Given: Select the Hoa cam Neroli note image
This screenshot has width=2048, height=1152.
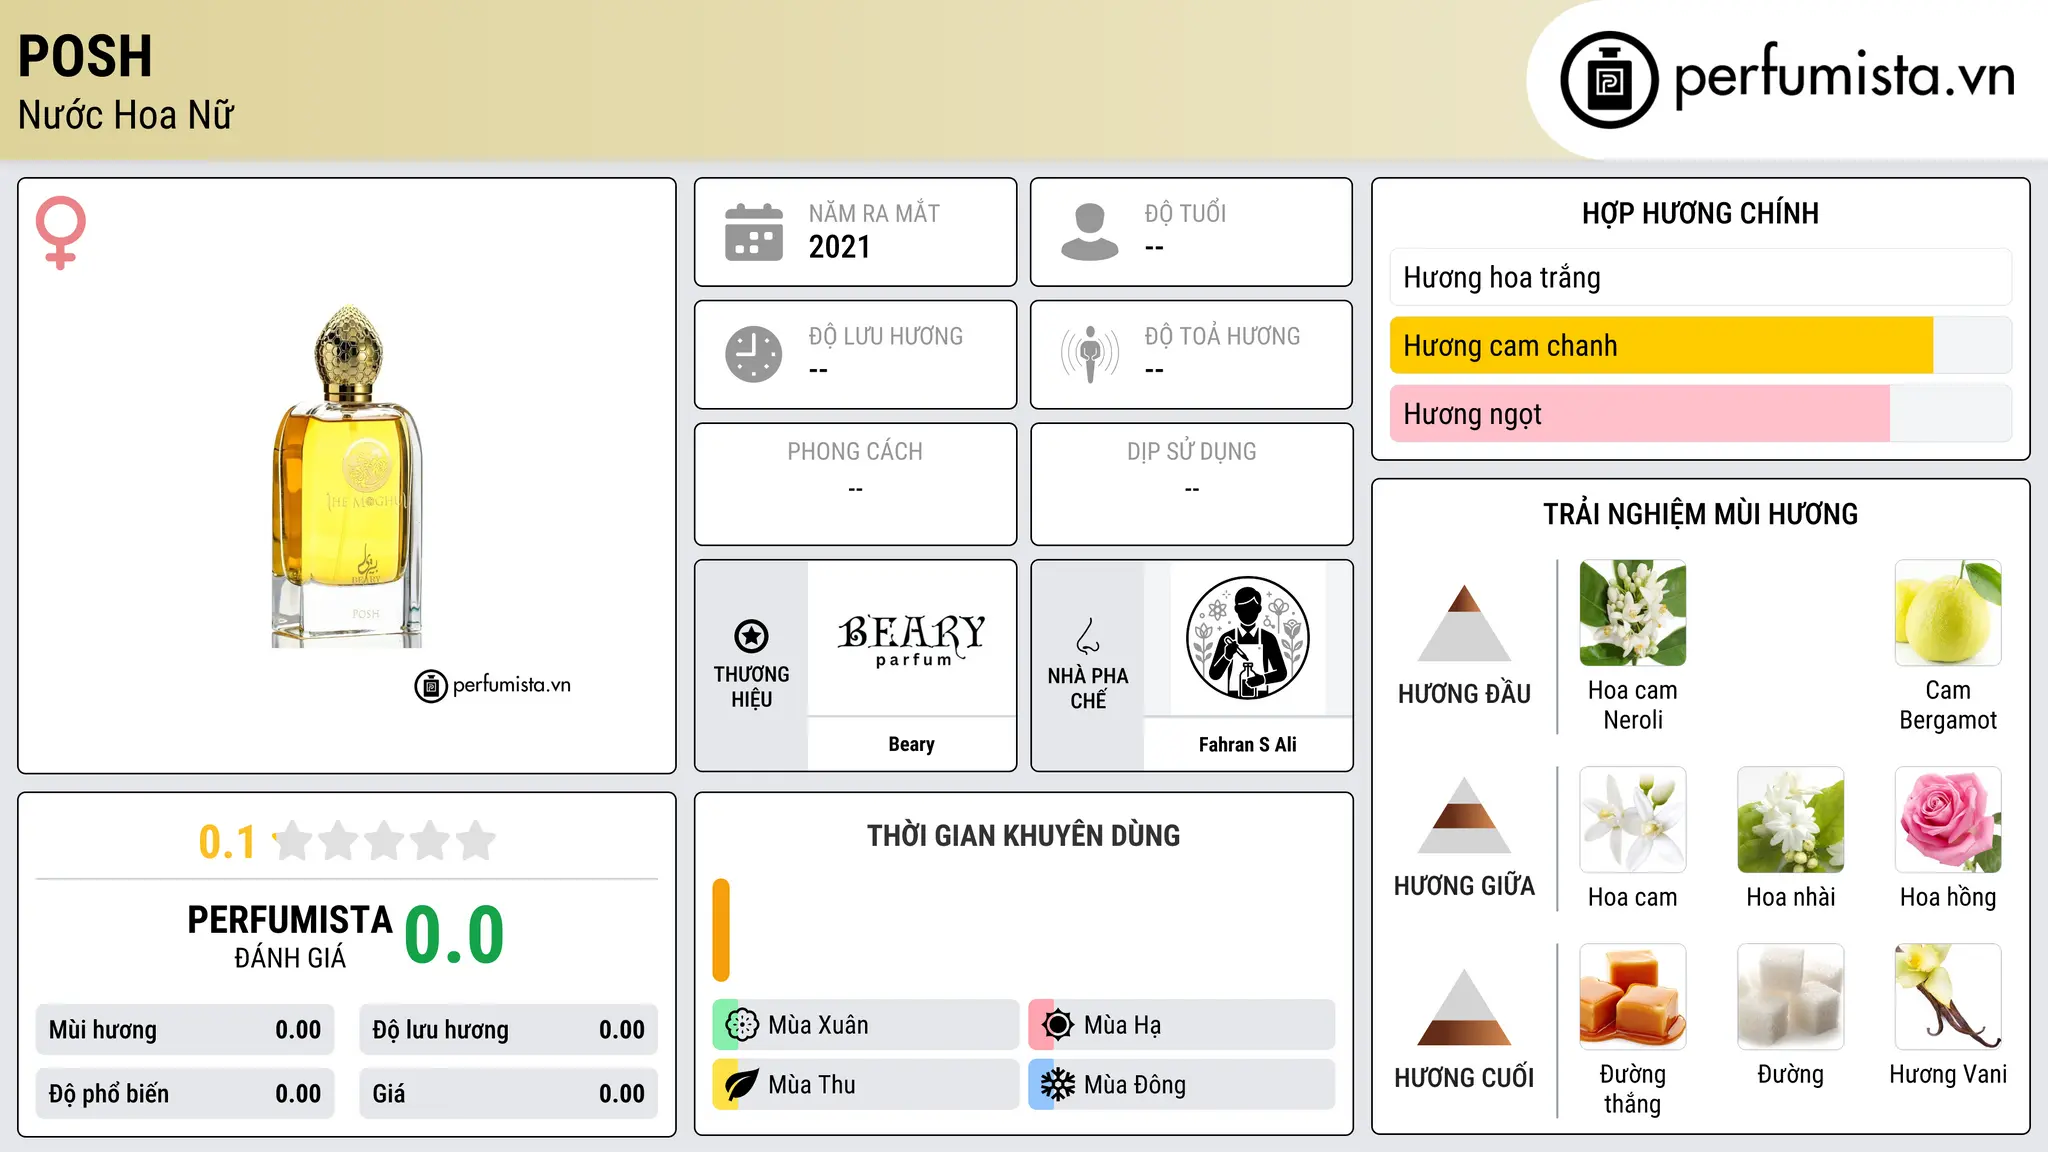Looking at the screenshot, I should [1633, 613].
